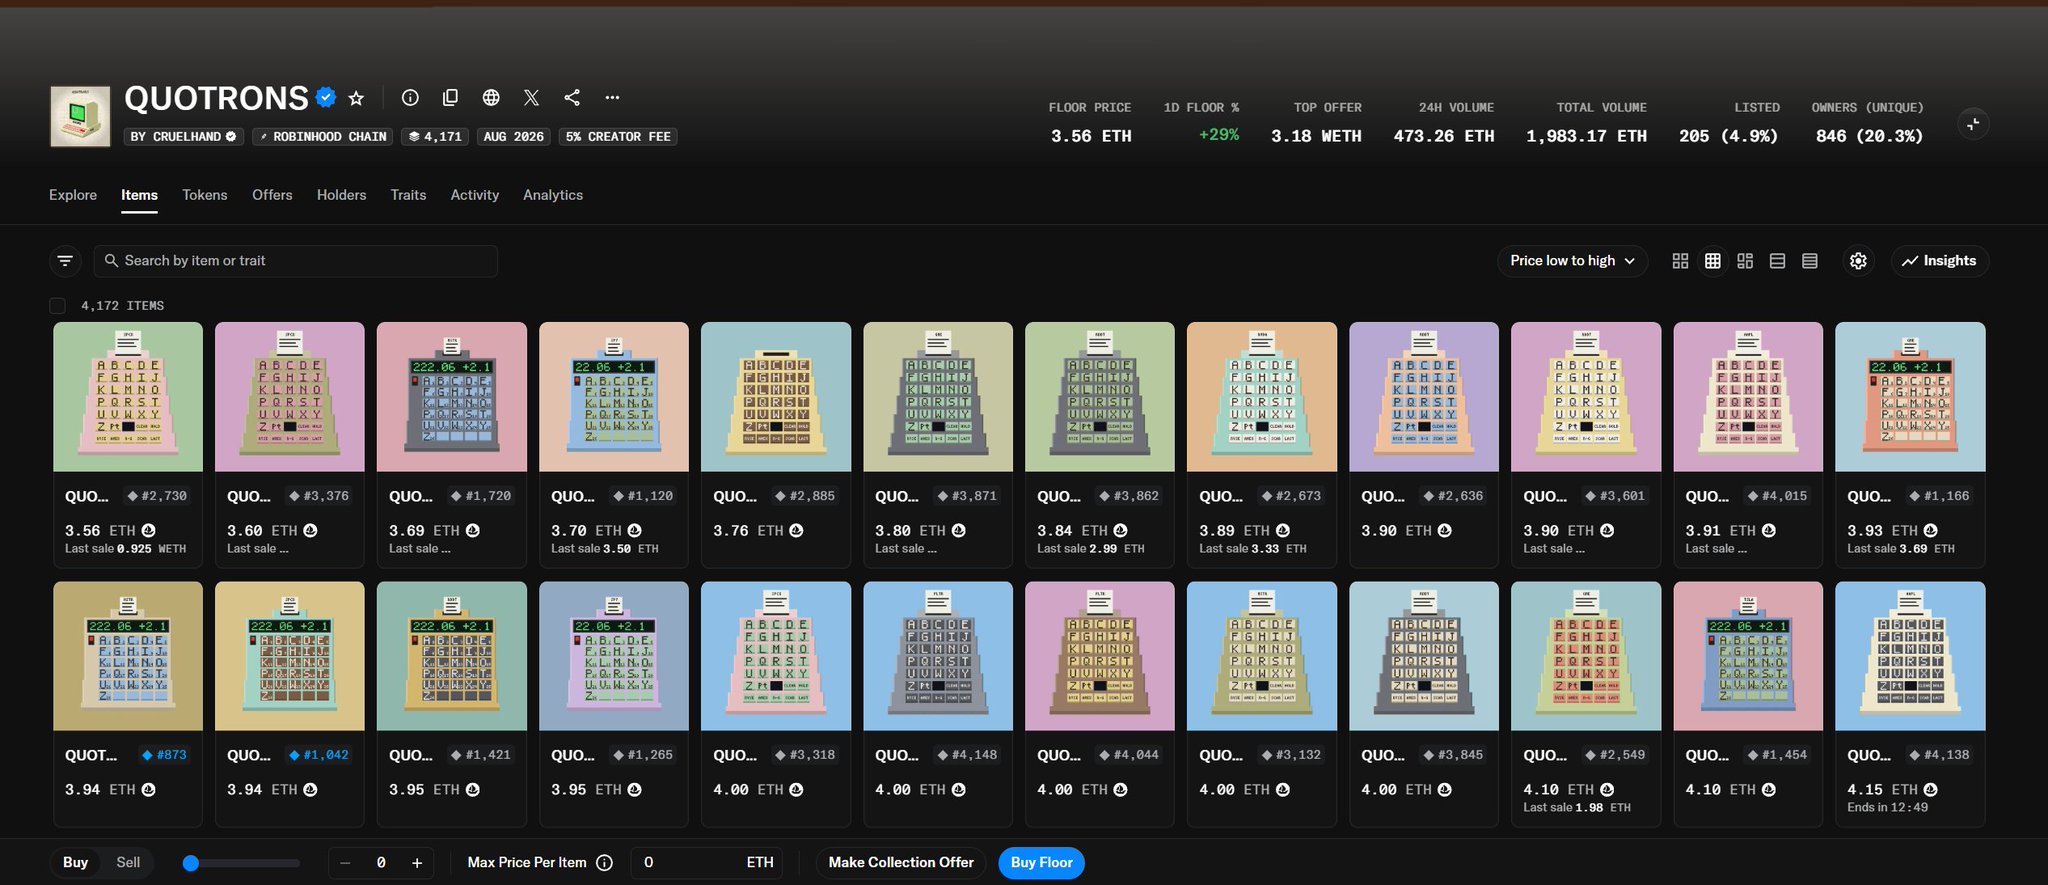Screen dimensions: 2048x885
Task: Open the NFT card ranked #1,720 at 3.69 ETH
Action: (x=452, y=445)
